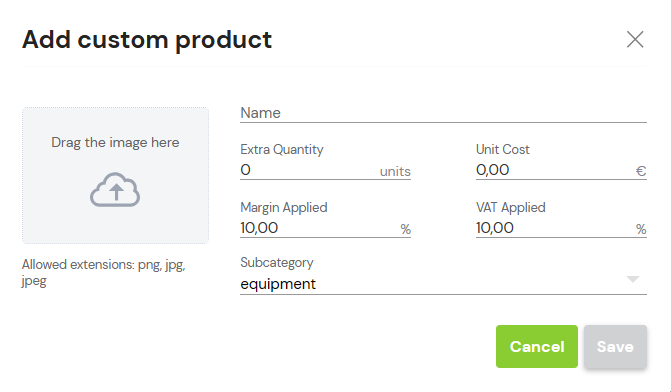The image size is (671, 392).
Task: Select the Subcategory label
Action: [277, 262]
